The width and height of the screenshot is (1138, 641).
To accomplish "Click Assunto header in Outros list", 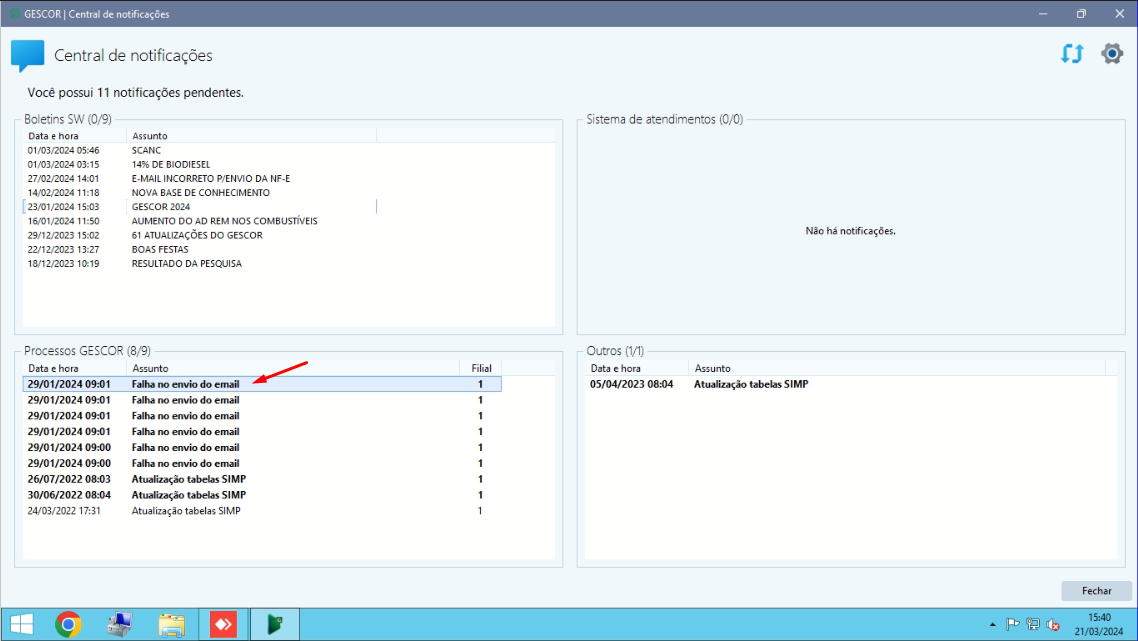I will point(897,368).
